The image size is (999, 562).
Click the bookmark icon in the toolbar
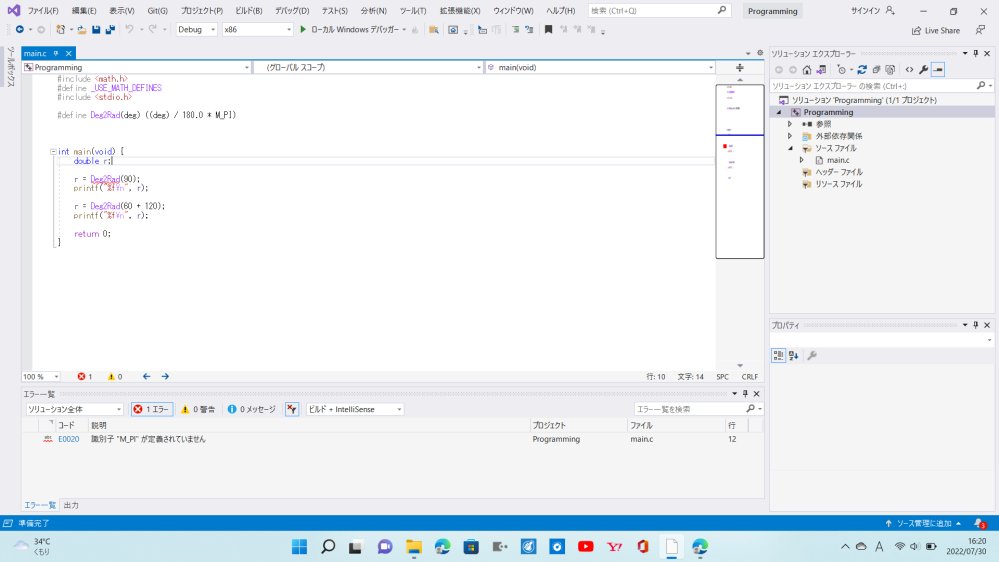point(549,29)
